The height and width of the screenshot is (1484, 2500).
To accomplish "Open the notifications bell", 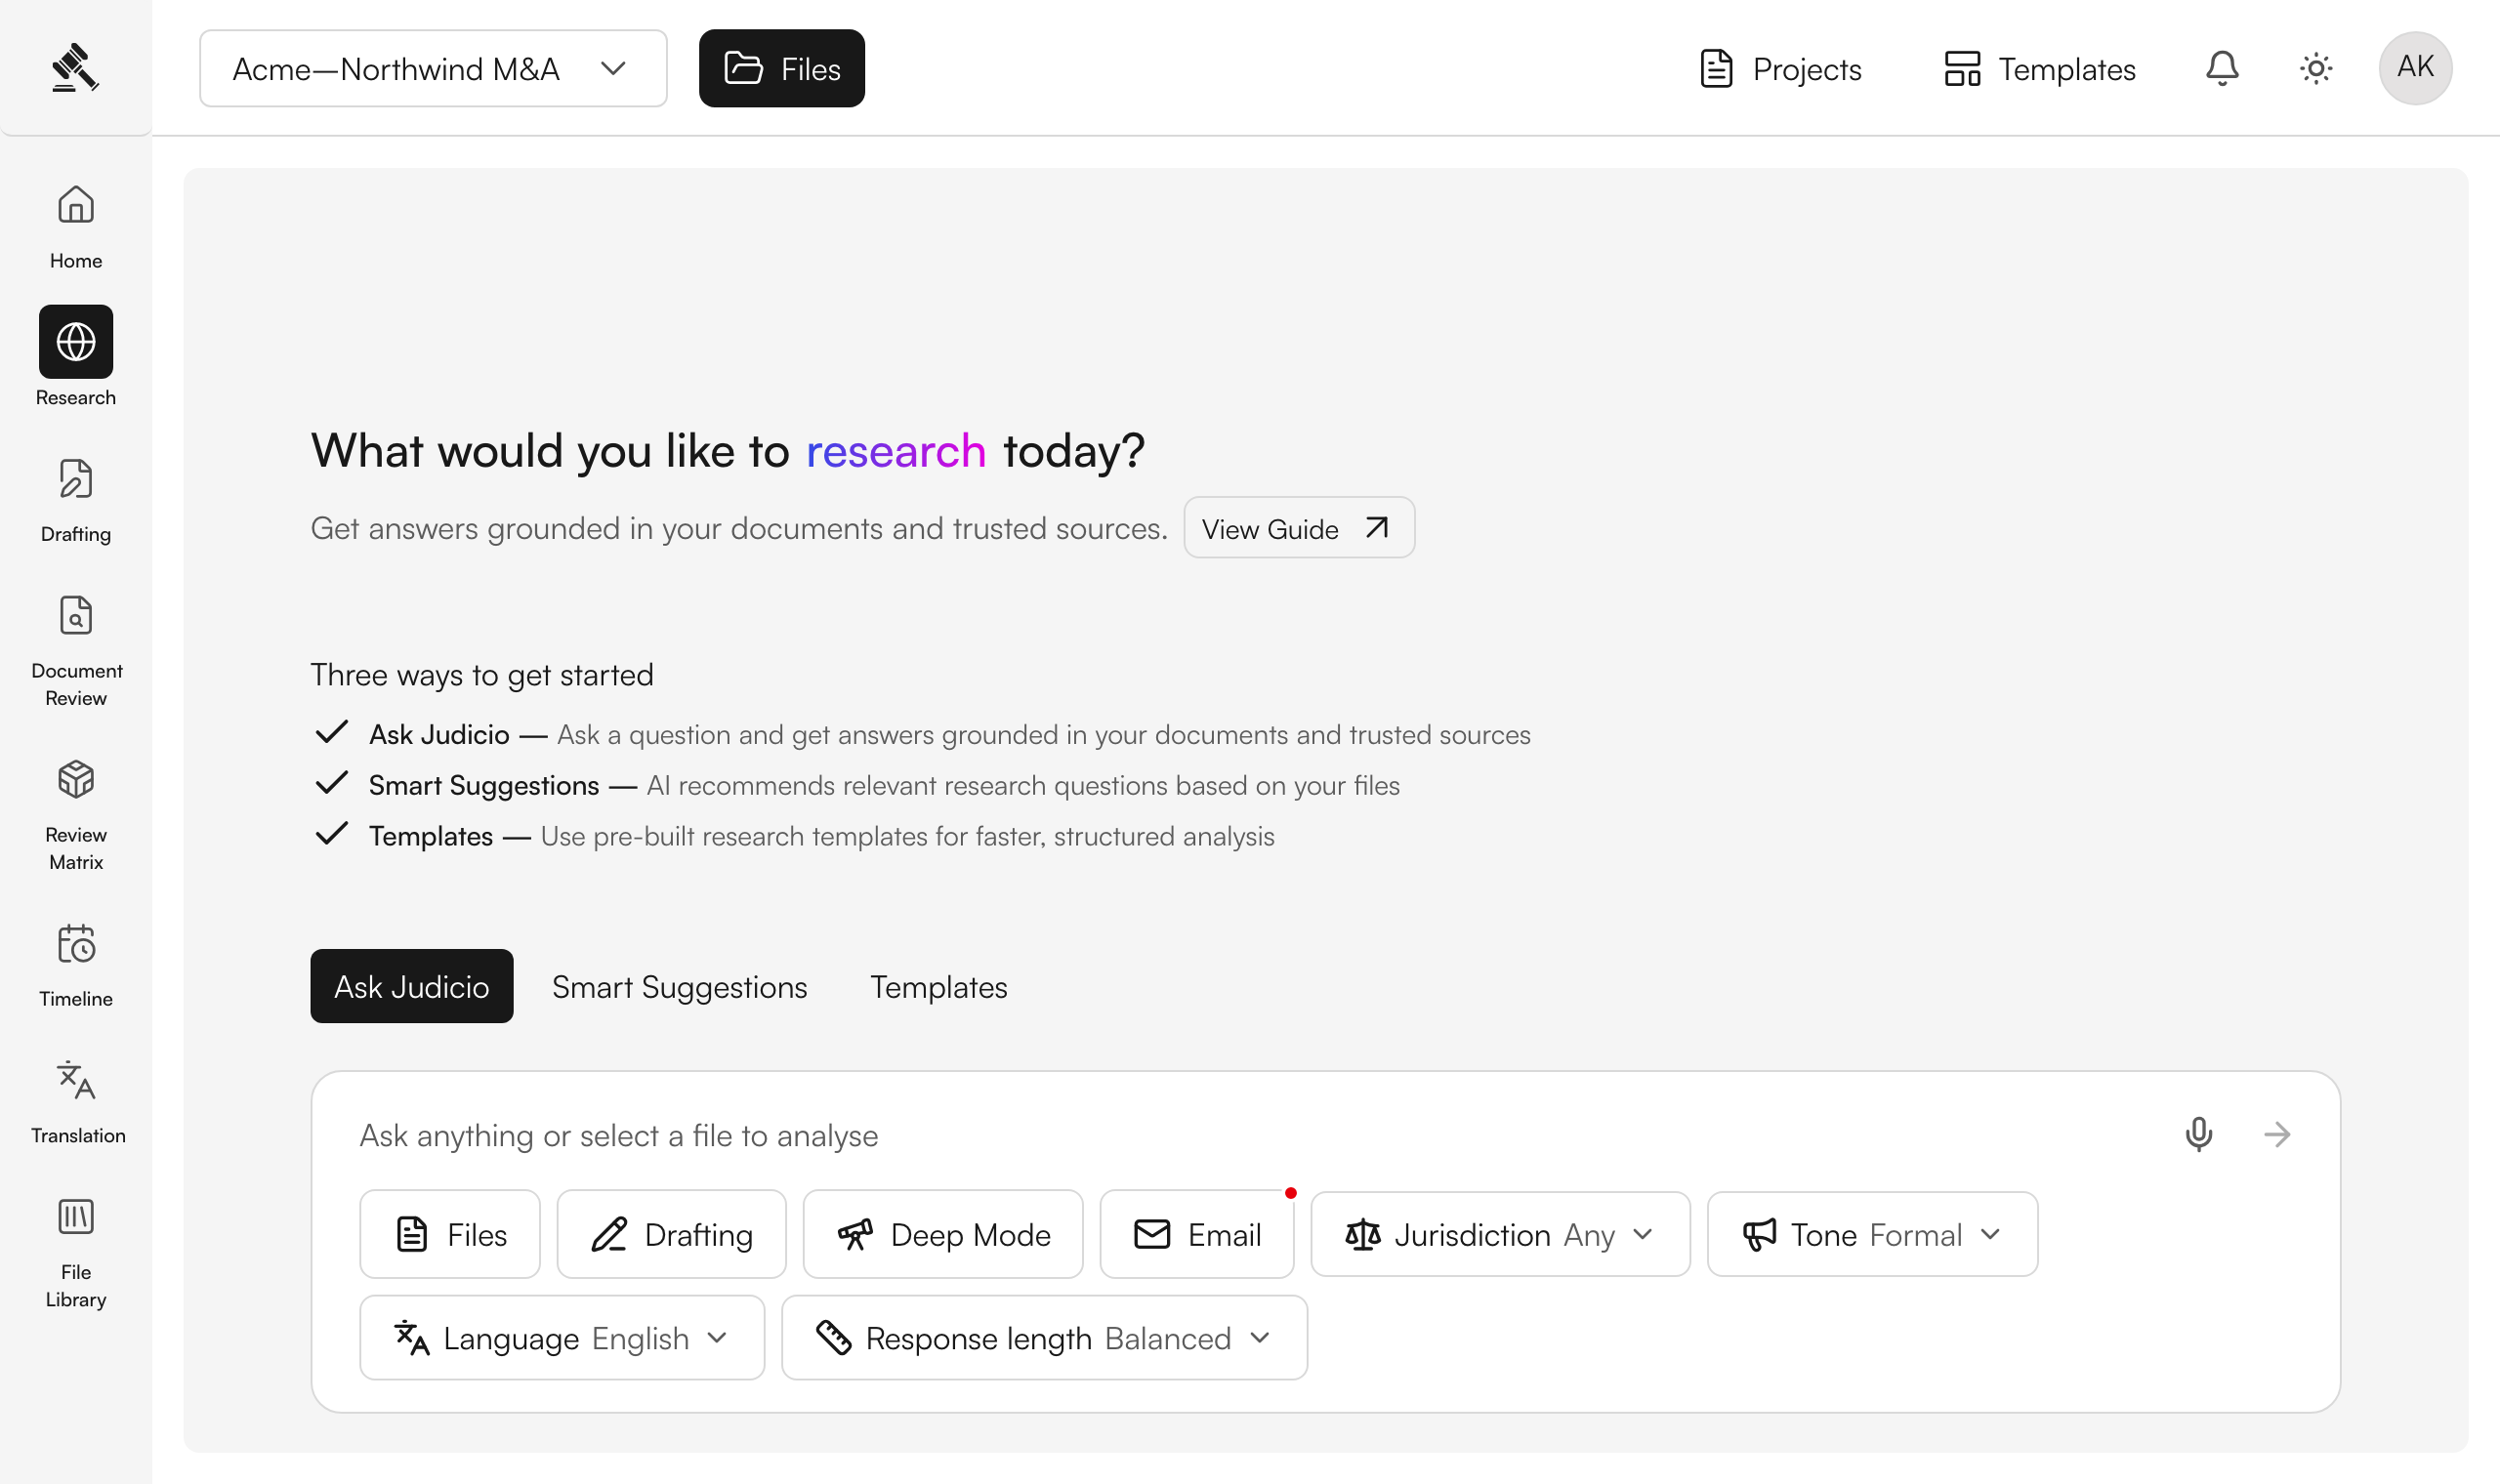I will (x=2222, y=68).
